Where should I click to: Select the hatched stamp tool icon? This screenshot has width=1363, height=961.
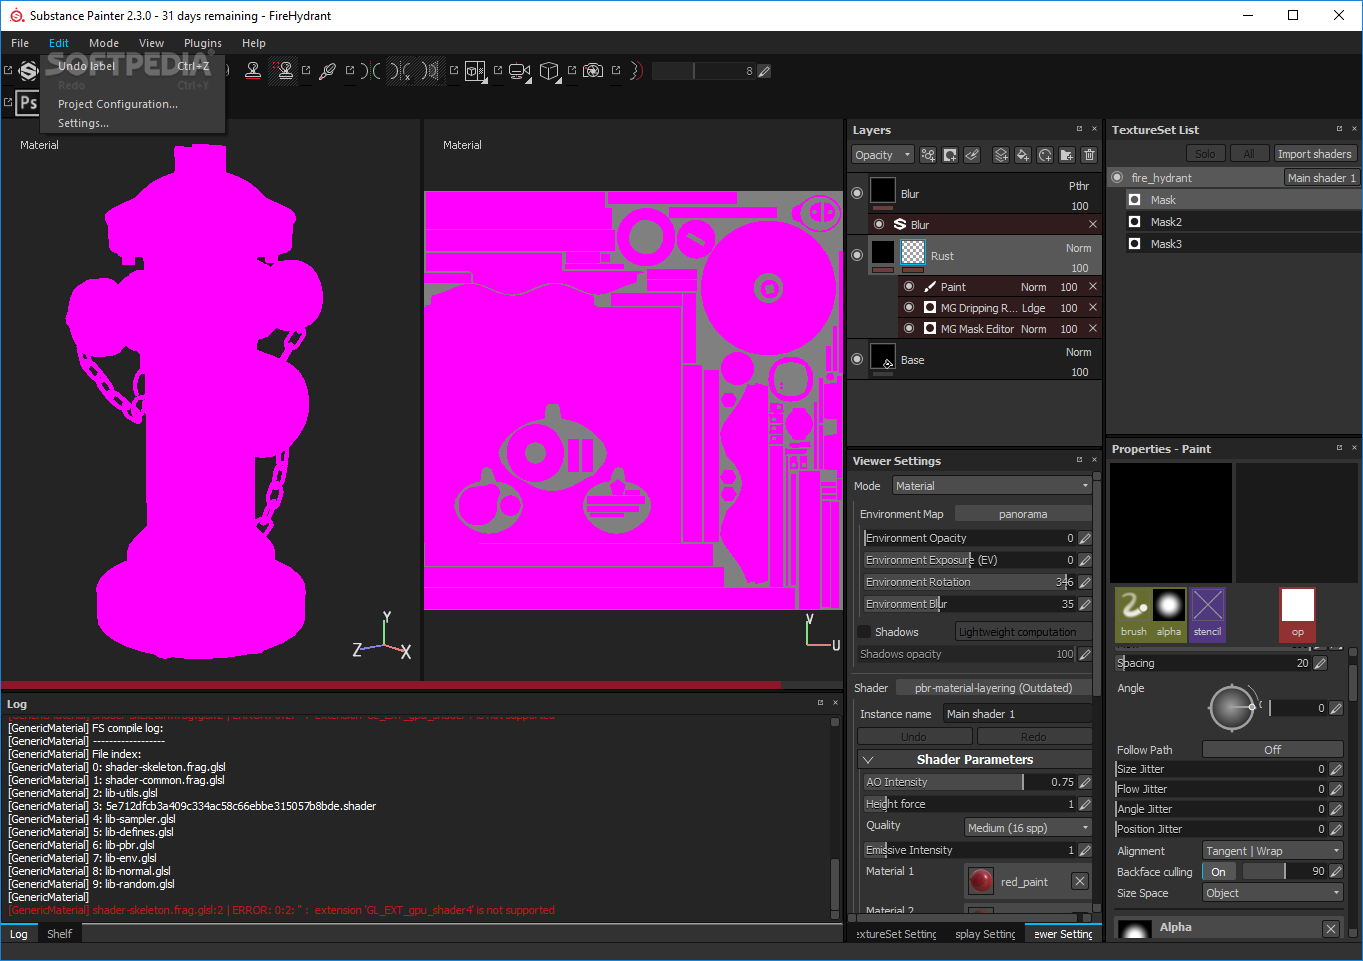pyautogui.click(x=285, y=70)
